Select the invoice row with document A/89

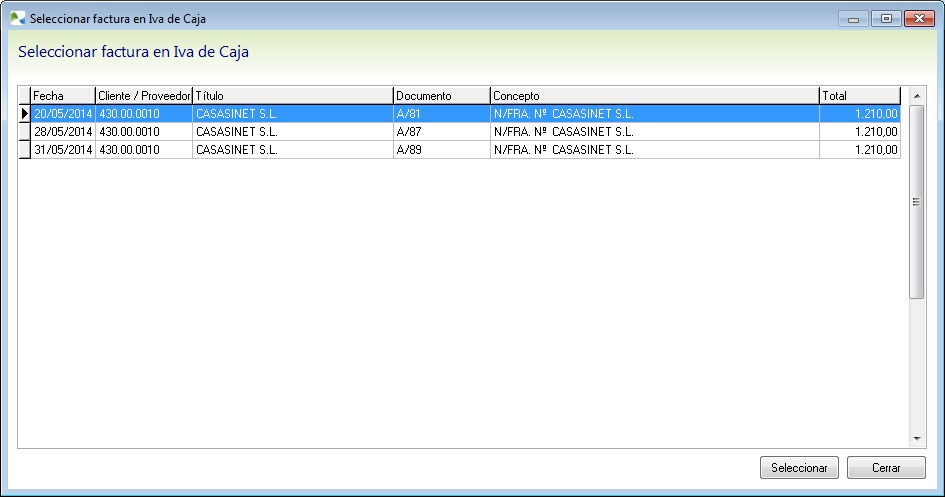[441, 150]
